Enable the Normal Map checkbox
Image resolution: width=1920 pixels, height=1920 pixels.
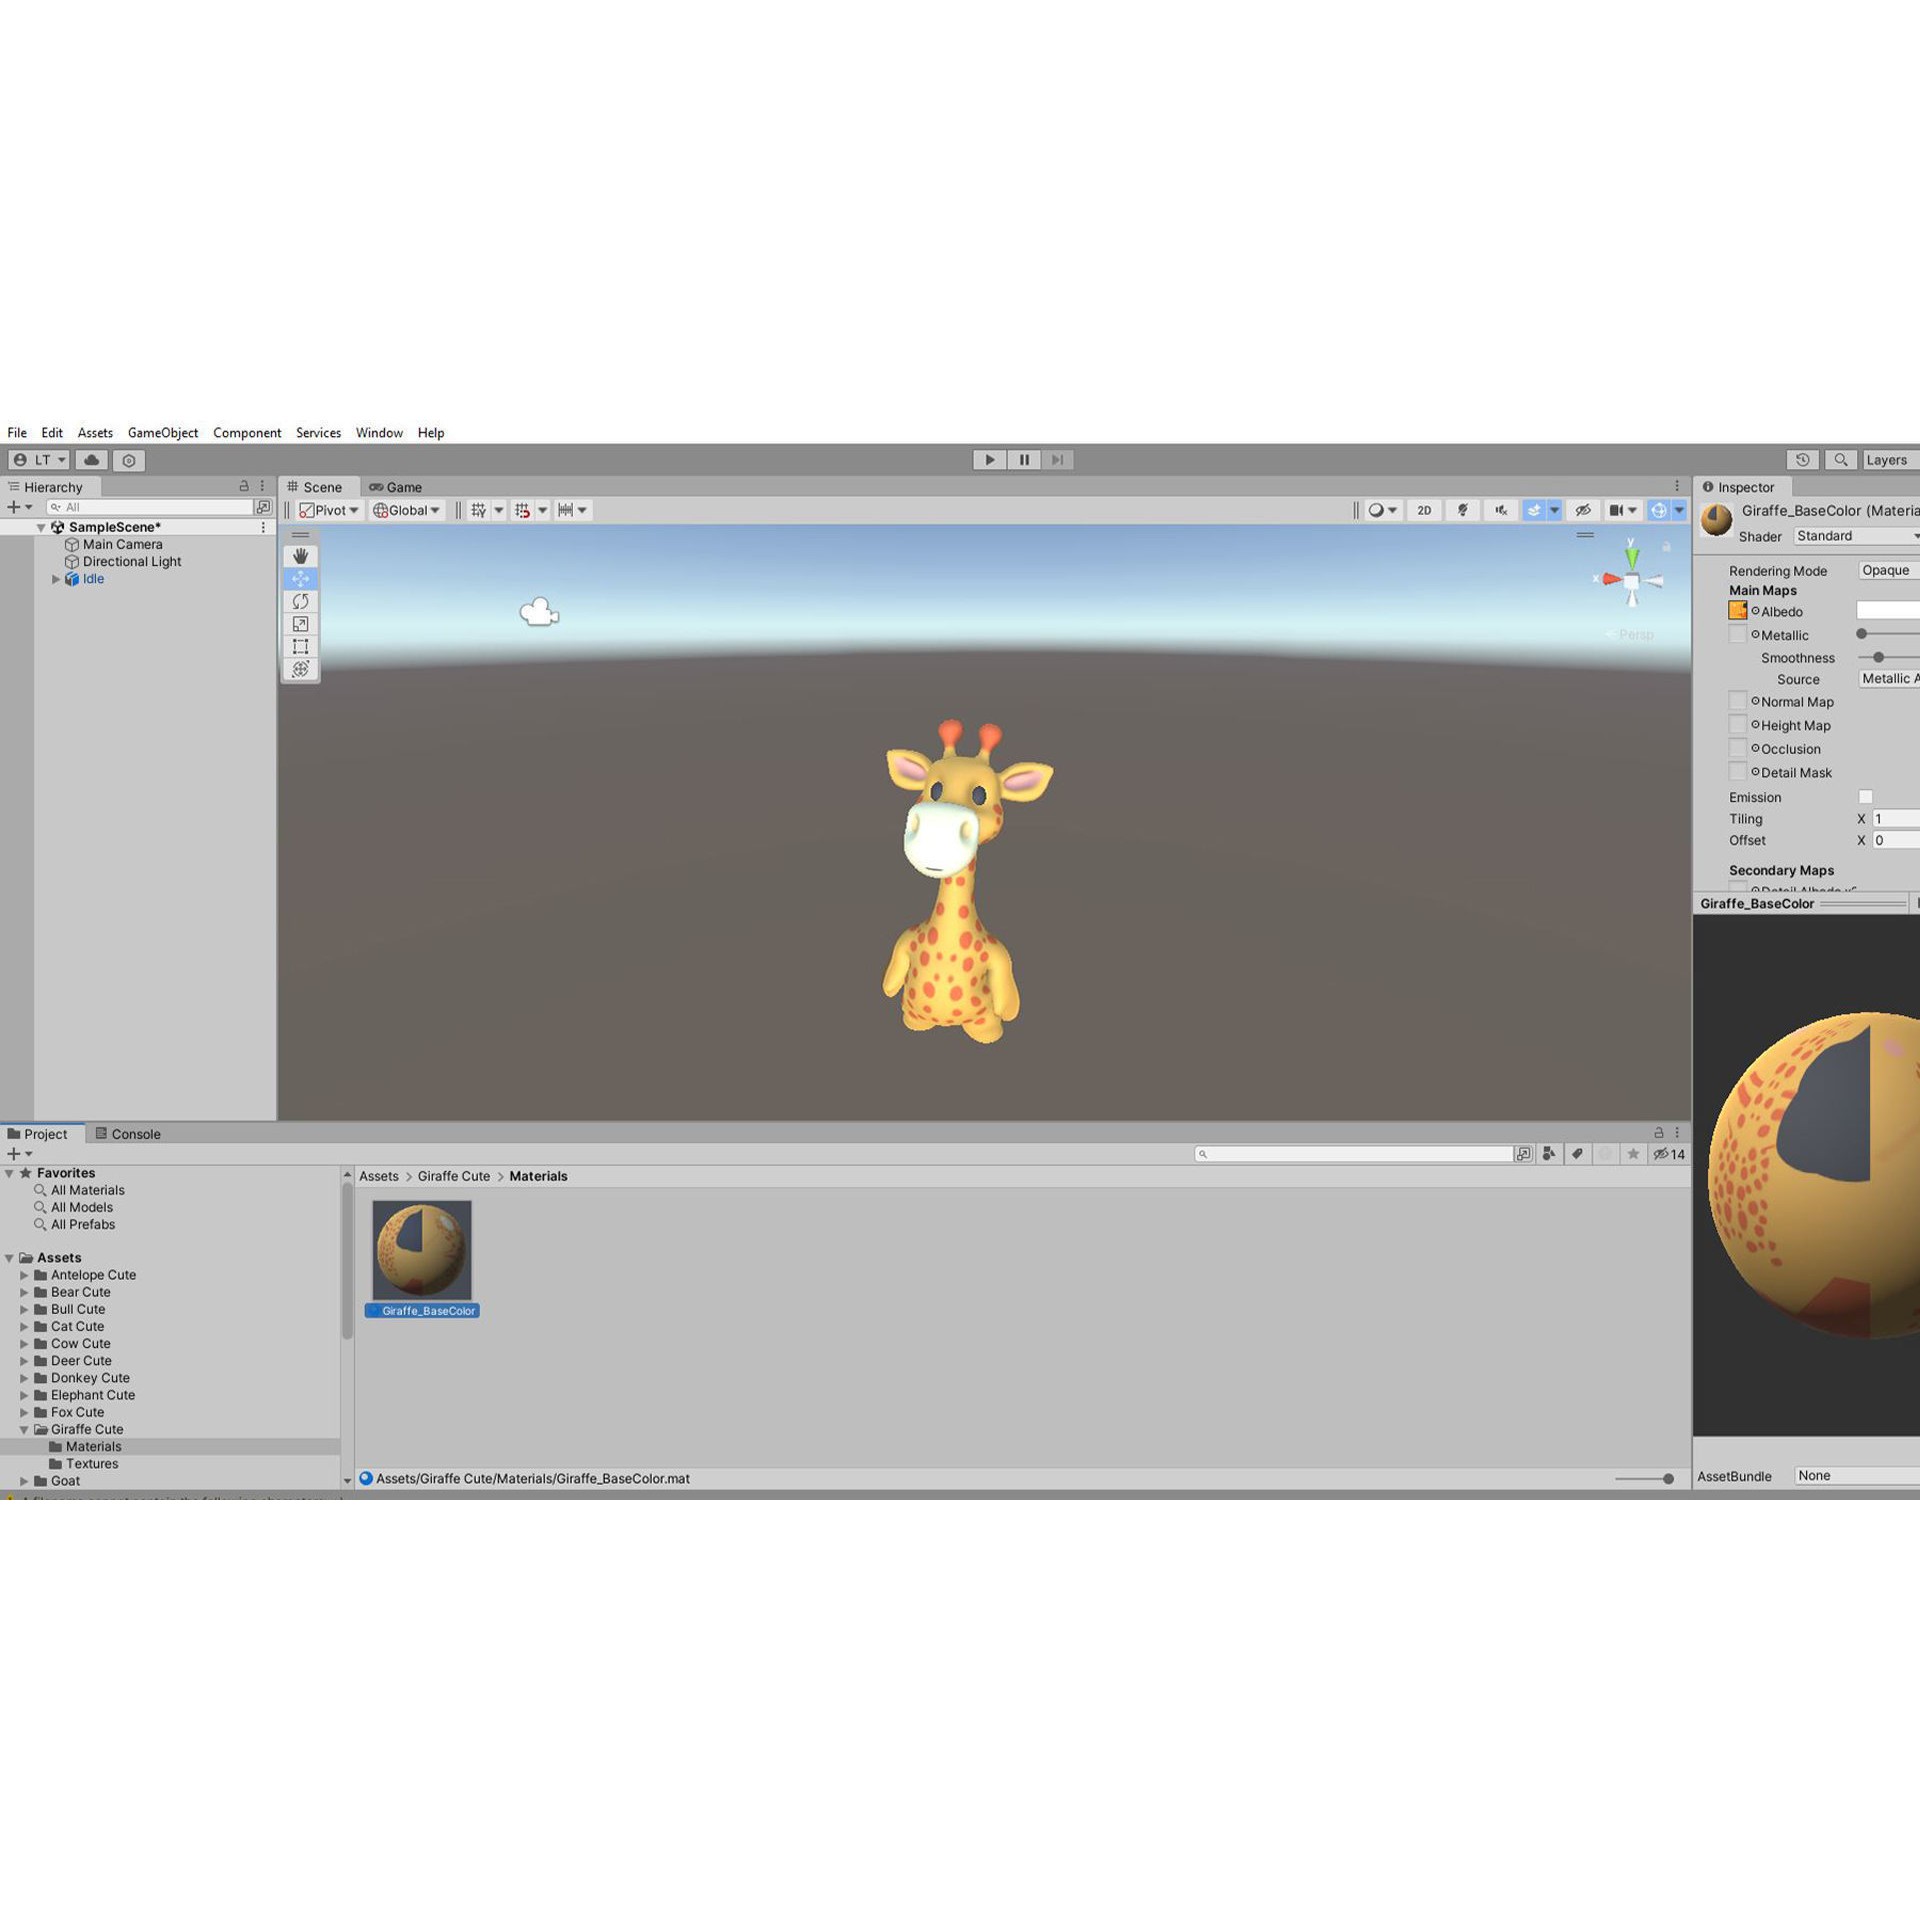point(1738,701)
